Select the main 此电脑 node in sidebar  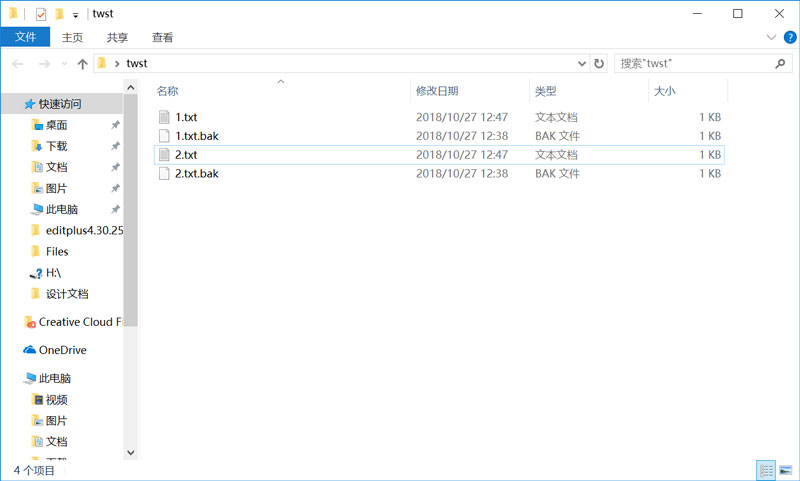(54, 378)
